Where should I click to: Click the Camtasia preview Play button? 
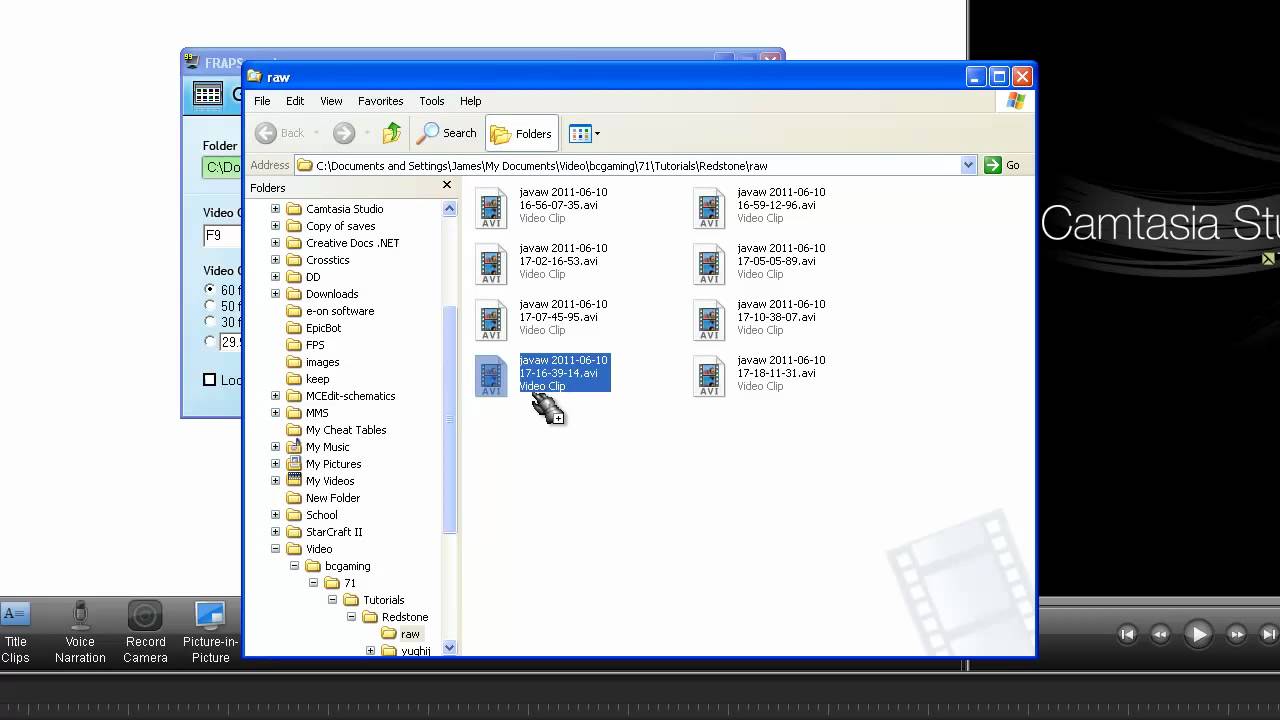click(1198, 634)
